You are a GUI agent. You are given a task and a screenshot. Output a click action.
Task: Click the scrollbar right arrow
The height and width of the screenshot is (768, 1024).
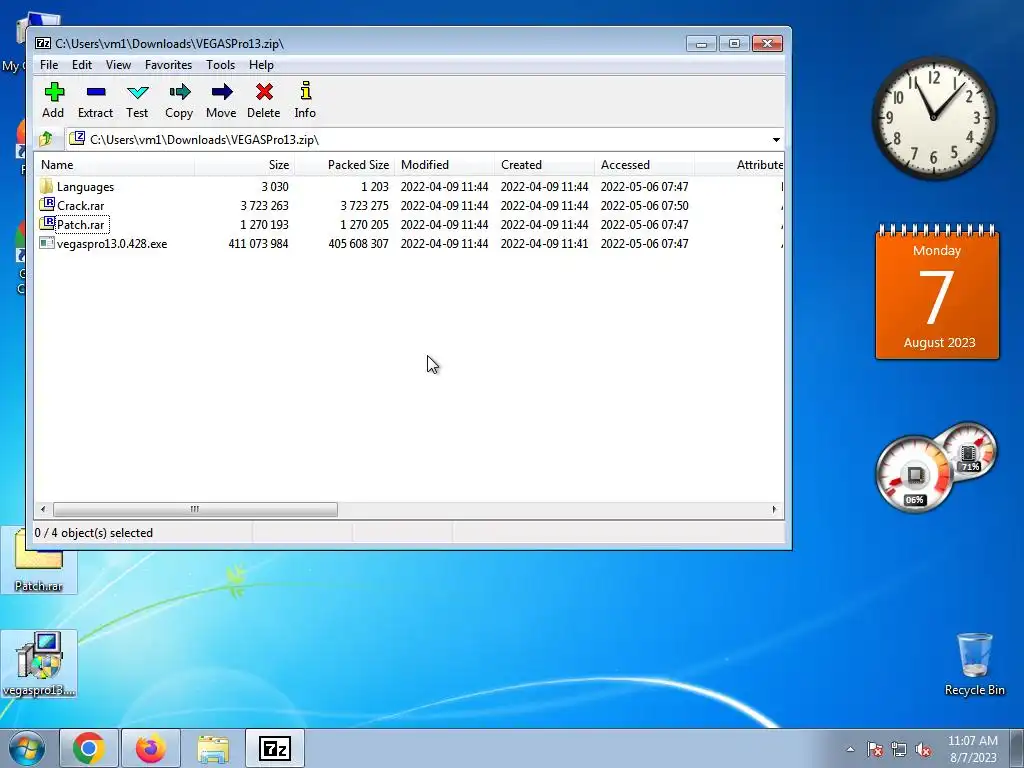click(x=775, y=509)
